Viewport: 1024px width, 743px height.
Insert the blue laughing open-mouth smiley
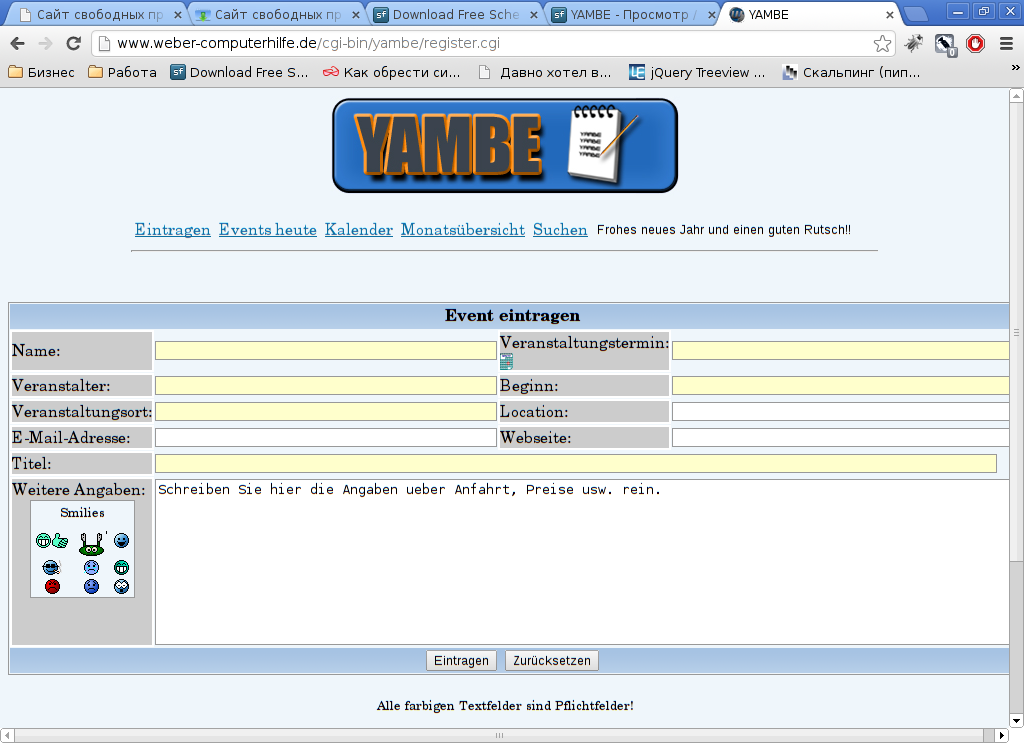121,541
